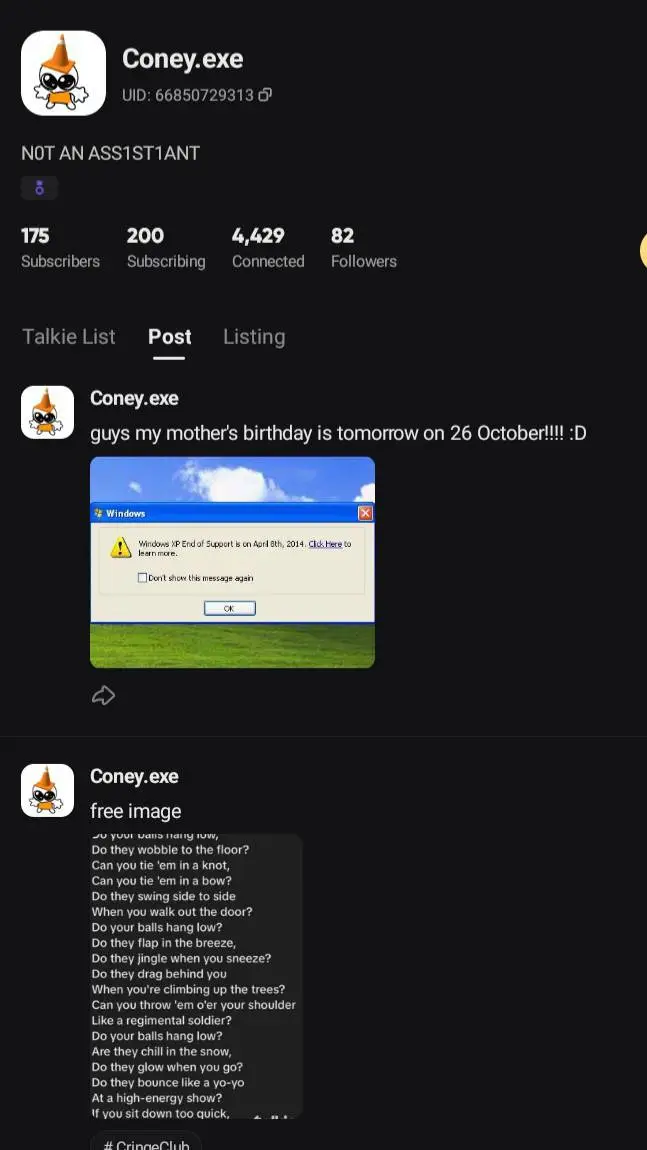Tap the Coney.exe name on free image post
Screen dimensions: 647x1150
click(x=134, y=776)
